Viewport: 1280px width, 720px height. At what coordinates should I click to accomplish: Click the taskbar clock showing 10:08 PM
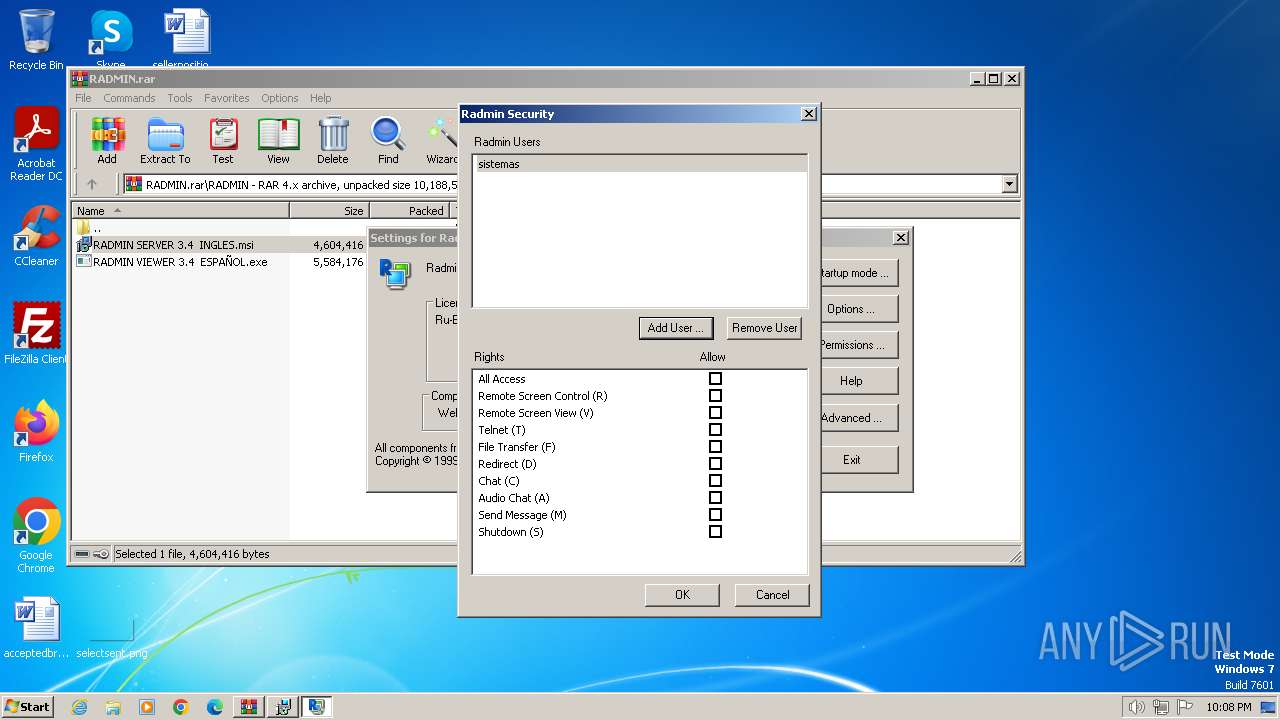1228,707
